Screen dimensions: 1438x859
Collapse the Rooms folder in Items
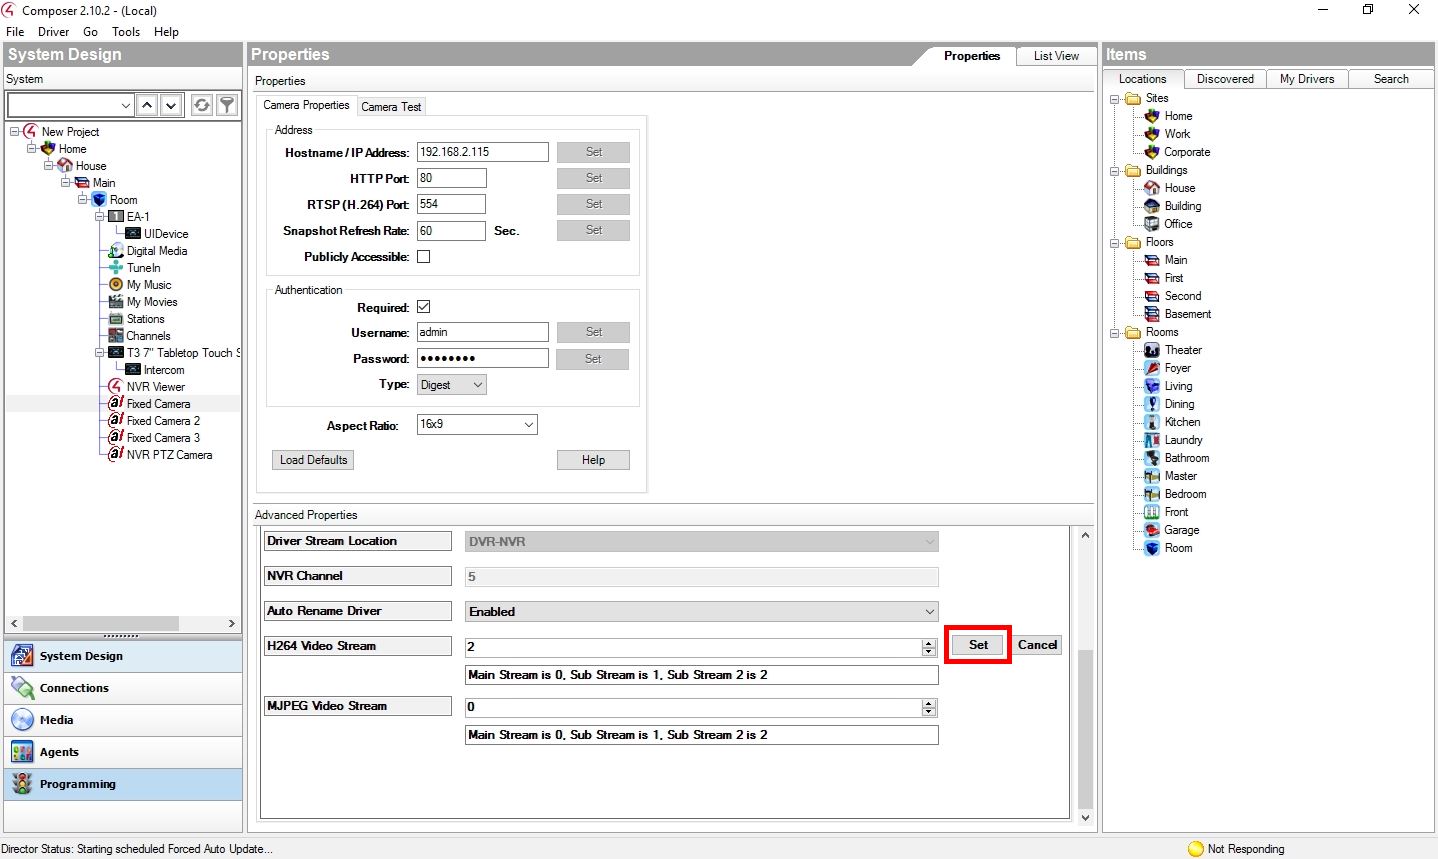tap(1115, 332)
